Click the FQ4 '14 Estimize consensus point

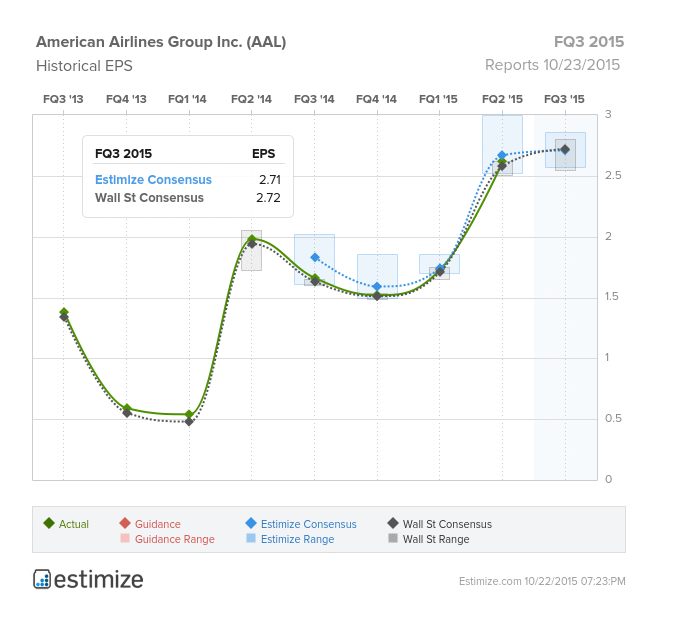pos(377,286)
